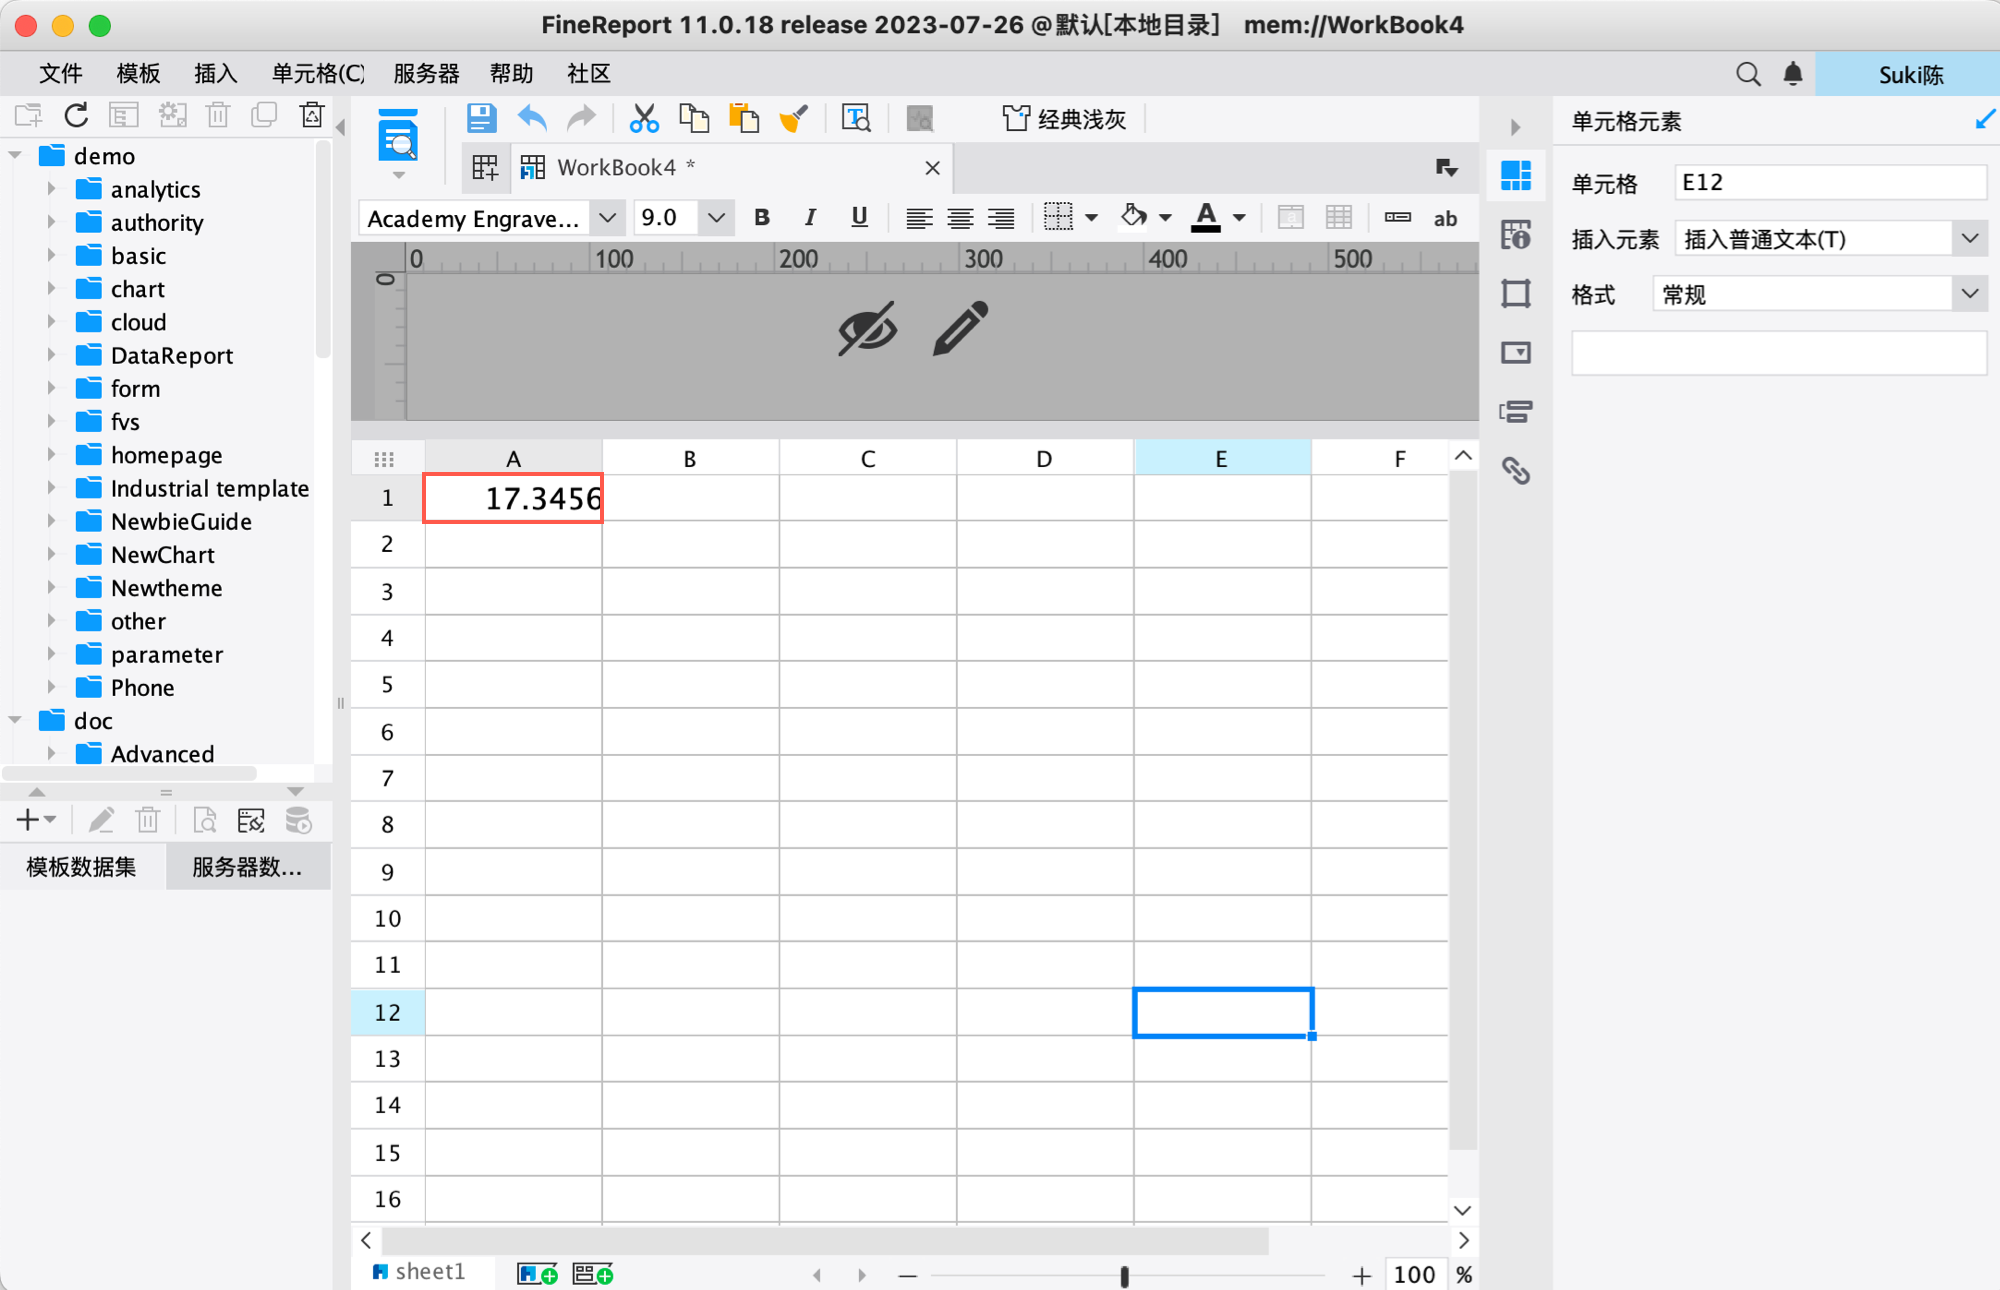The image size is (2000, 1290).
Task: Switch to the 服务器数... tab
Action: (247, 867)
